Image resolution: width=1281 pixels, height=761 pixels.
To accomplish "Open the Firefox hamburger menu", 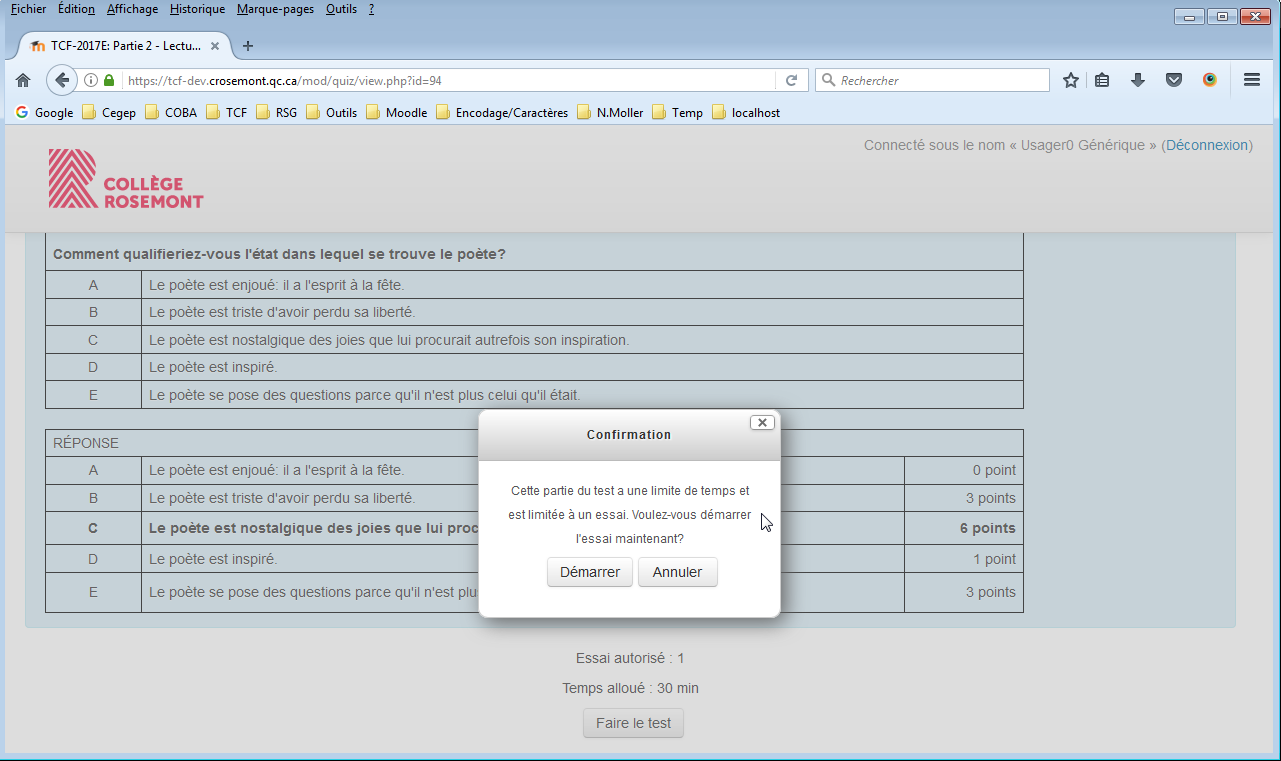I will [1251, 80].
